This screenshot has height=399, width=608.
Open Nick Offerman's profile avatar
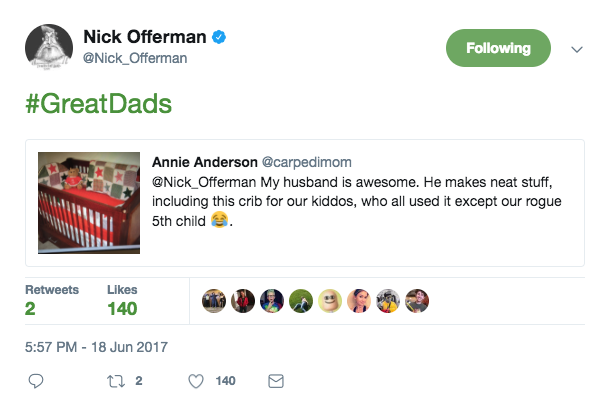click(x=49, y=48)
